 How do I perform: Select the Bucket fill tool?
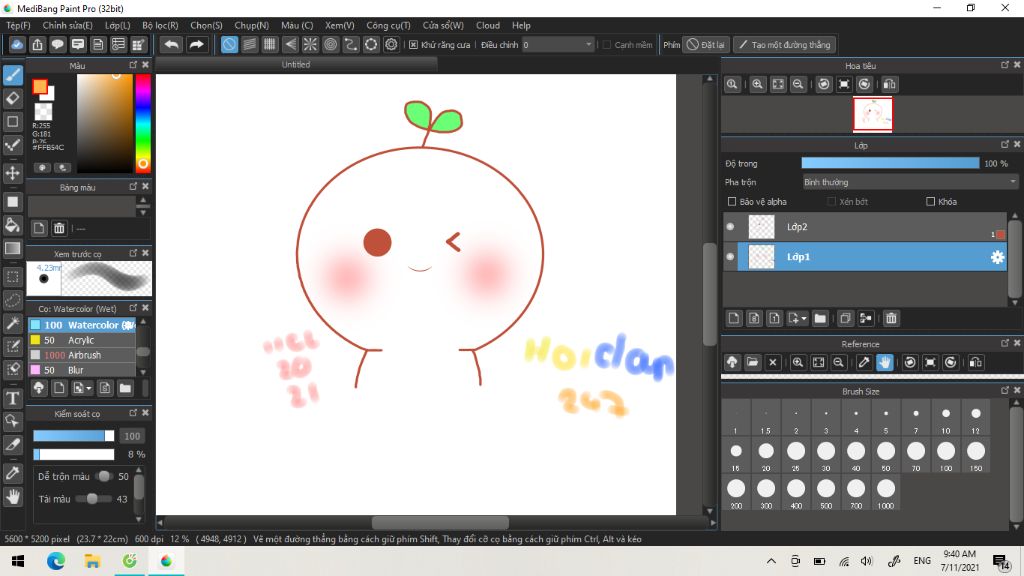13,224
